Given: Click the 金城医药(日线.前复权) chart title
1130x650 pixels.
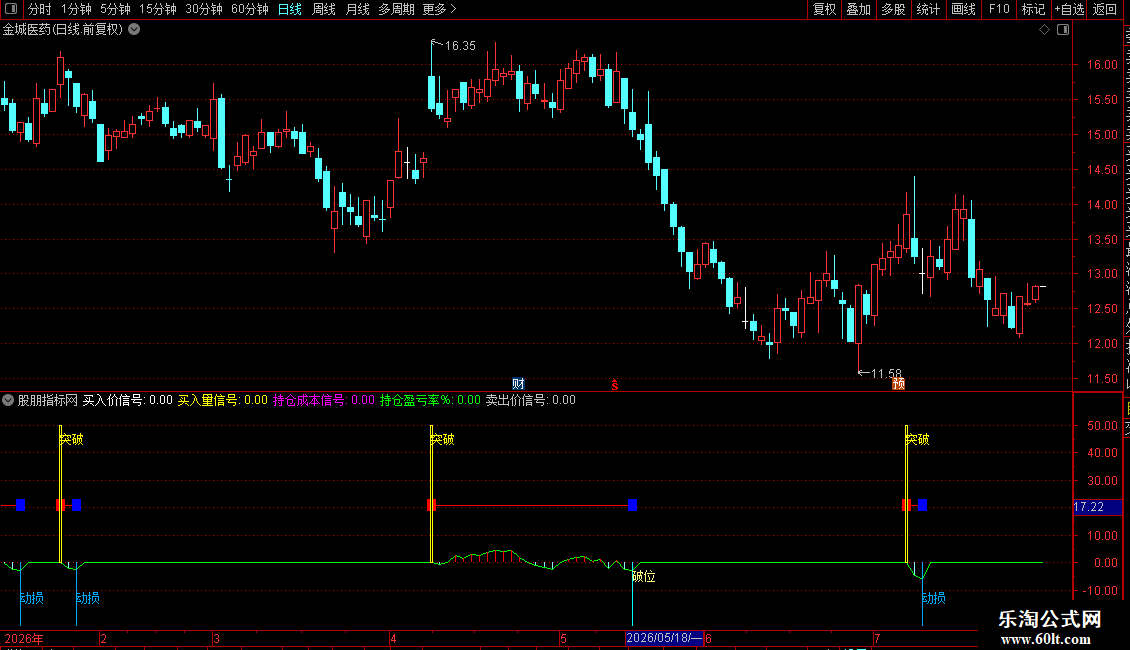Looking at the screenshot, I should point(63,30).
